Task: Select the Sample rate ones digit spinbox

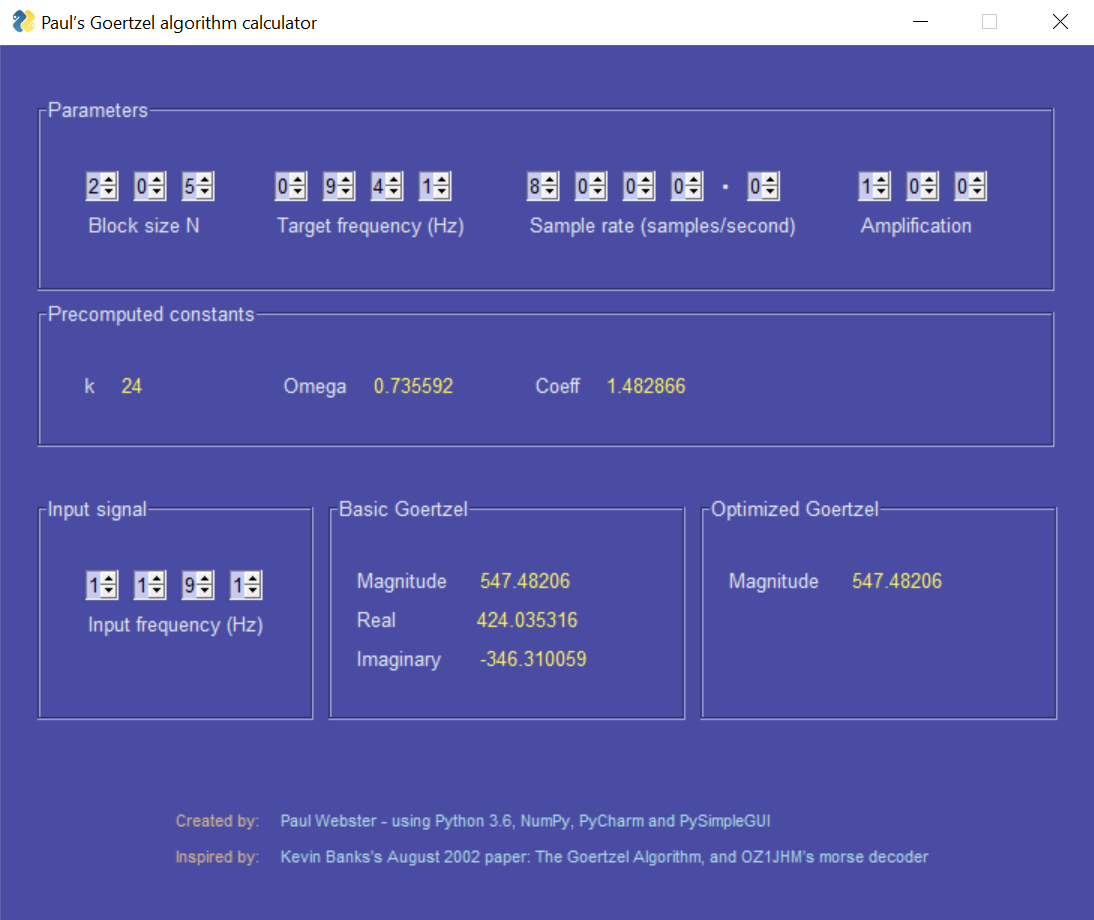Action: coord(688,186)
